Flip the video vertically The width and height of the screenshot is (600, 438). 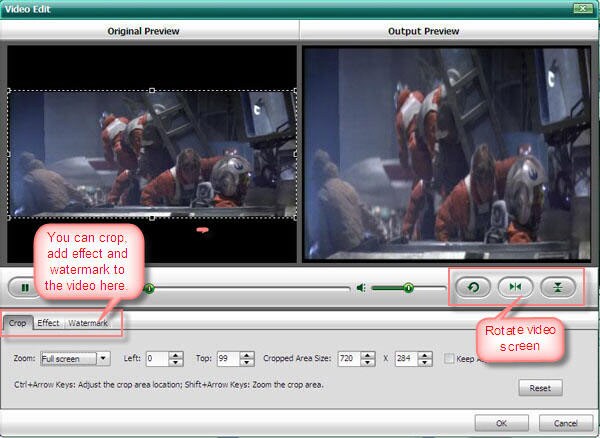coord(558,287)
